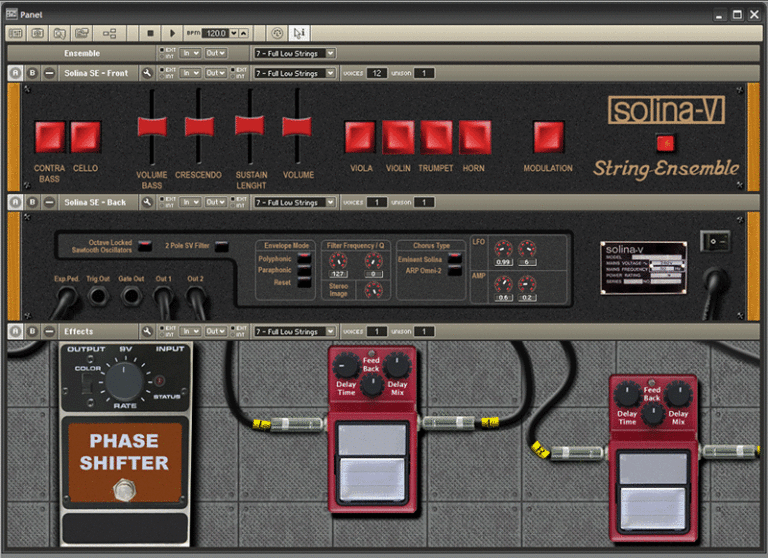
Task: Minimize Solina SE - Front with minus icon
Action: 49,73
